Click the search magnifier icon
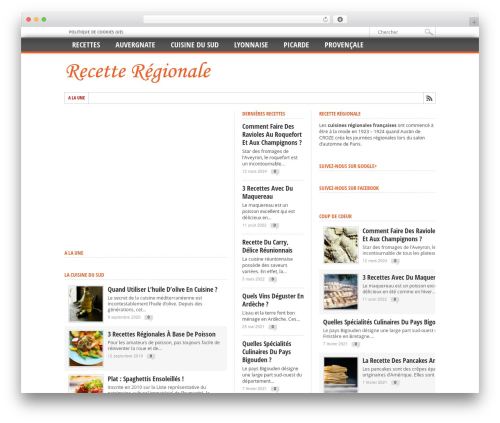Viewport: 500px width, 423px height. [x=429, y=32]
